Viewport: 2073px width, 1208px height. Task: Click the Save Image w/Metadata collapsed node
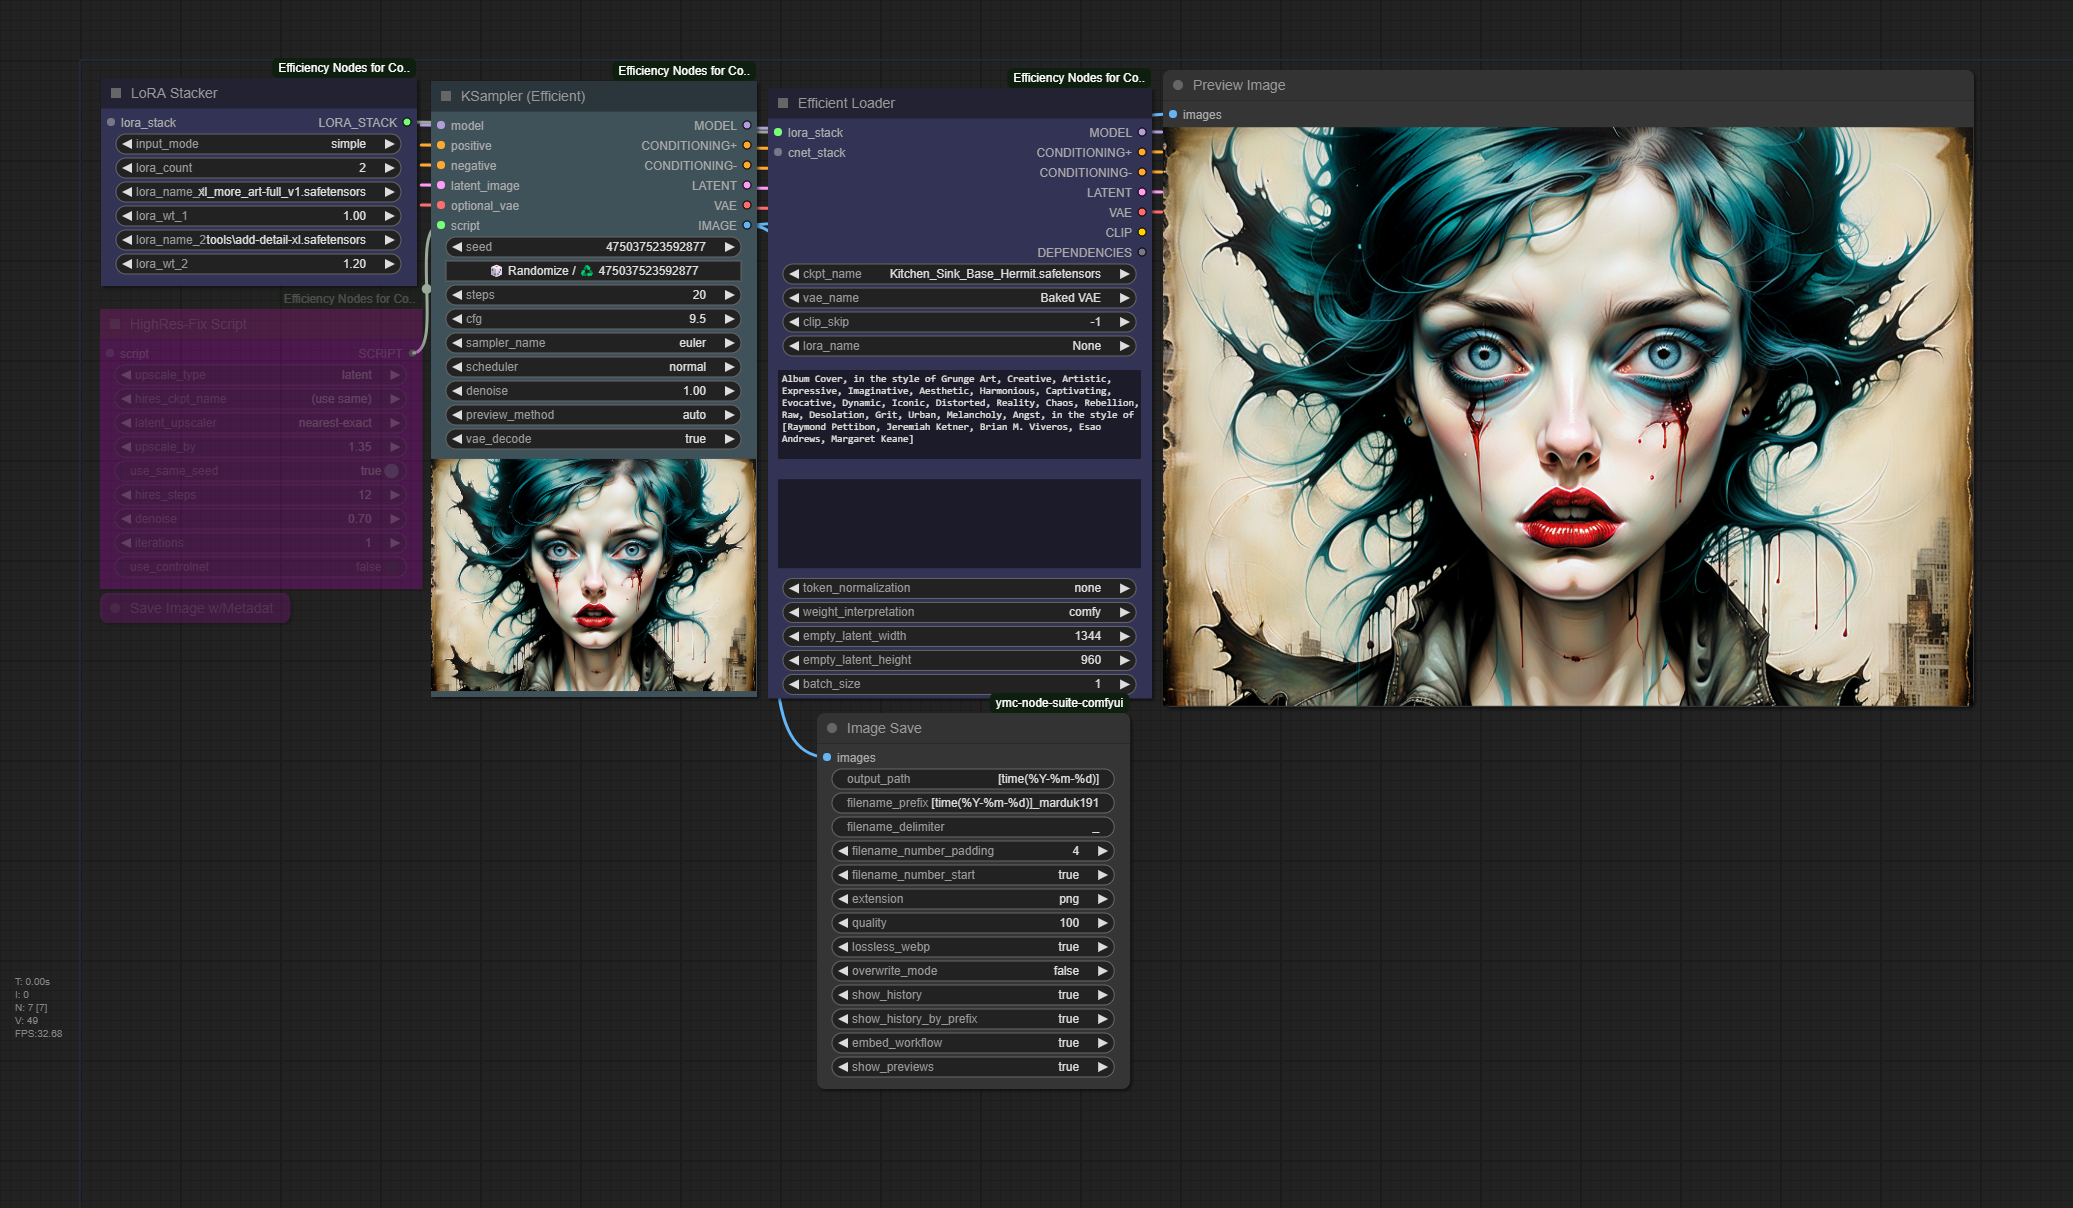(195, 608)
